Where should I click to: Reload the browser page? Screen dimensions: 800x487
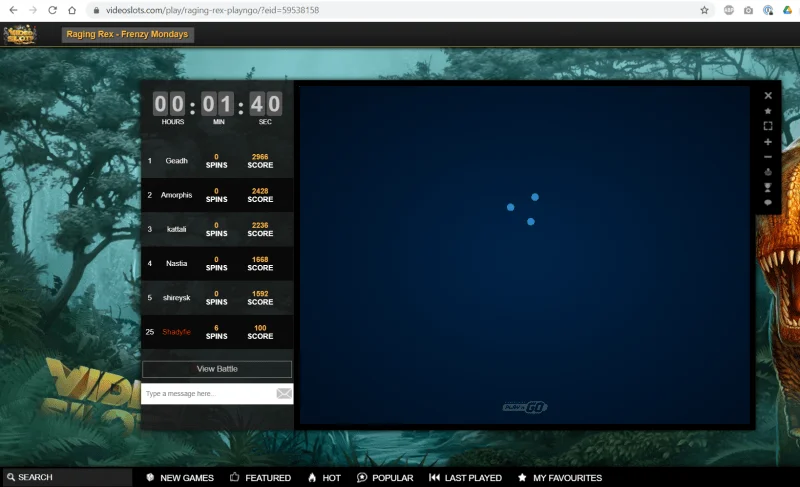coord(52,10)
